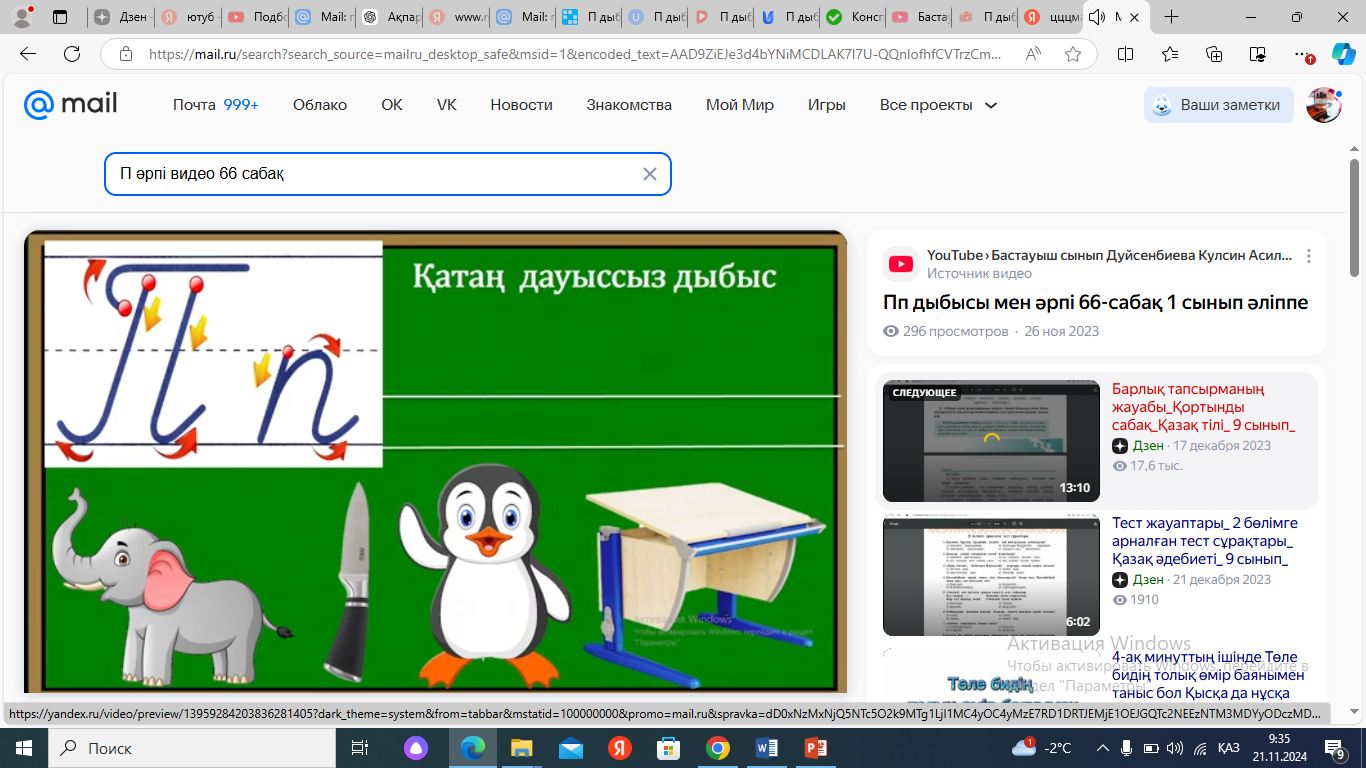
Task: Play the 13:10 next video thumbnail
Action: [991, 441]
